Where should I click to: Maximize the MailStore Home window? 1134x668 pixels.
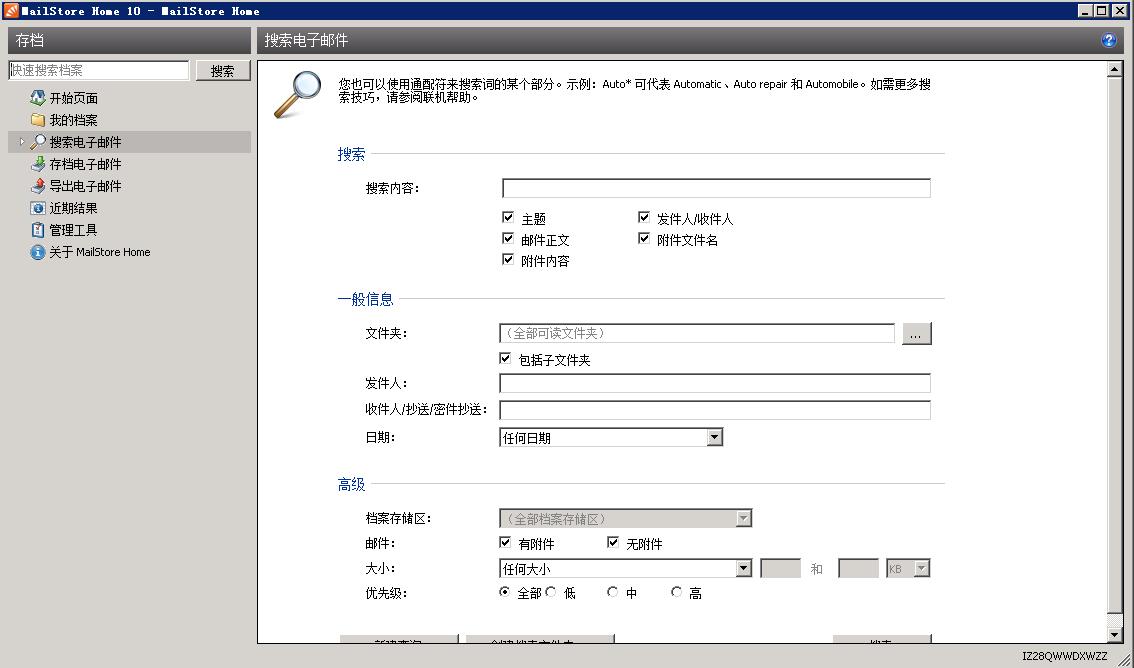tap(1101, 10)
